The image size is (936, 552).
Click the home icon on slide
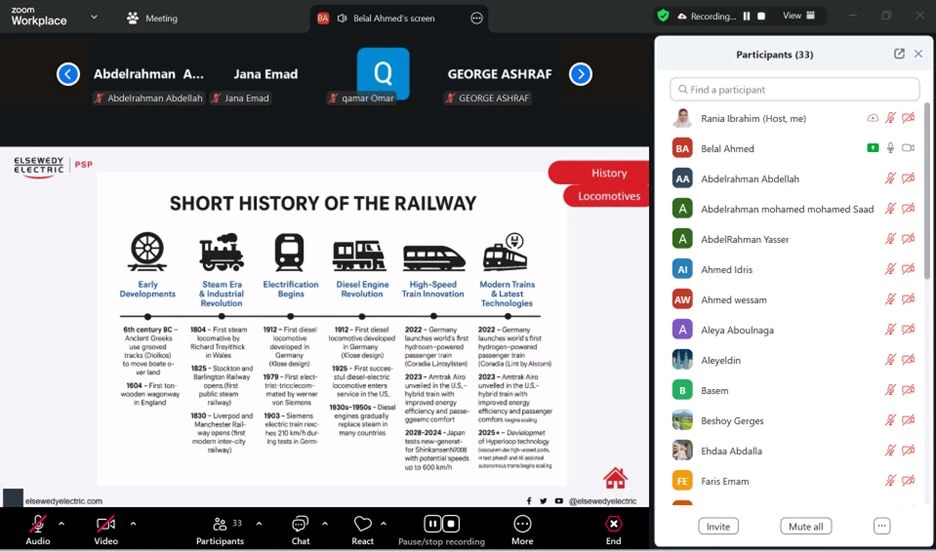(615, 477)
